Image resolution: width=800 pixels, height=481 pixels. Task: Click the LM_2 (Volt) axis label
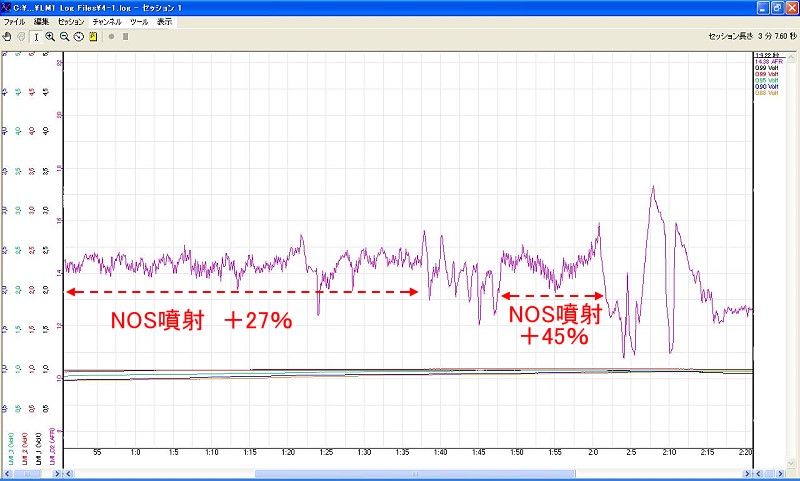pos(24,449)
